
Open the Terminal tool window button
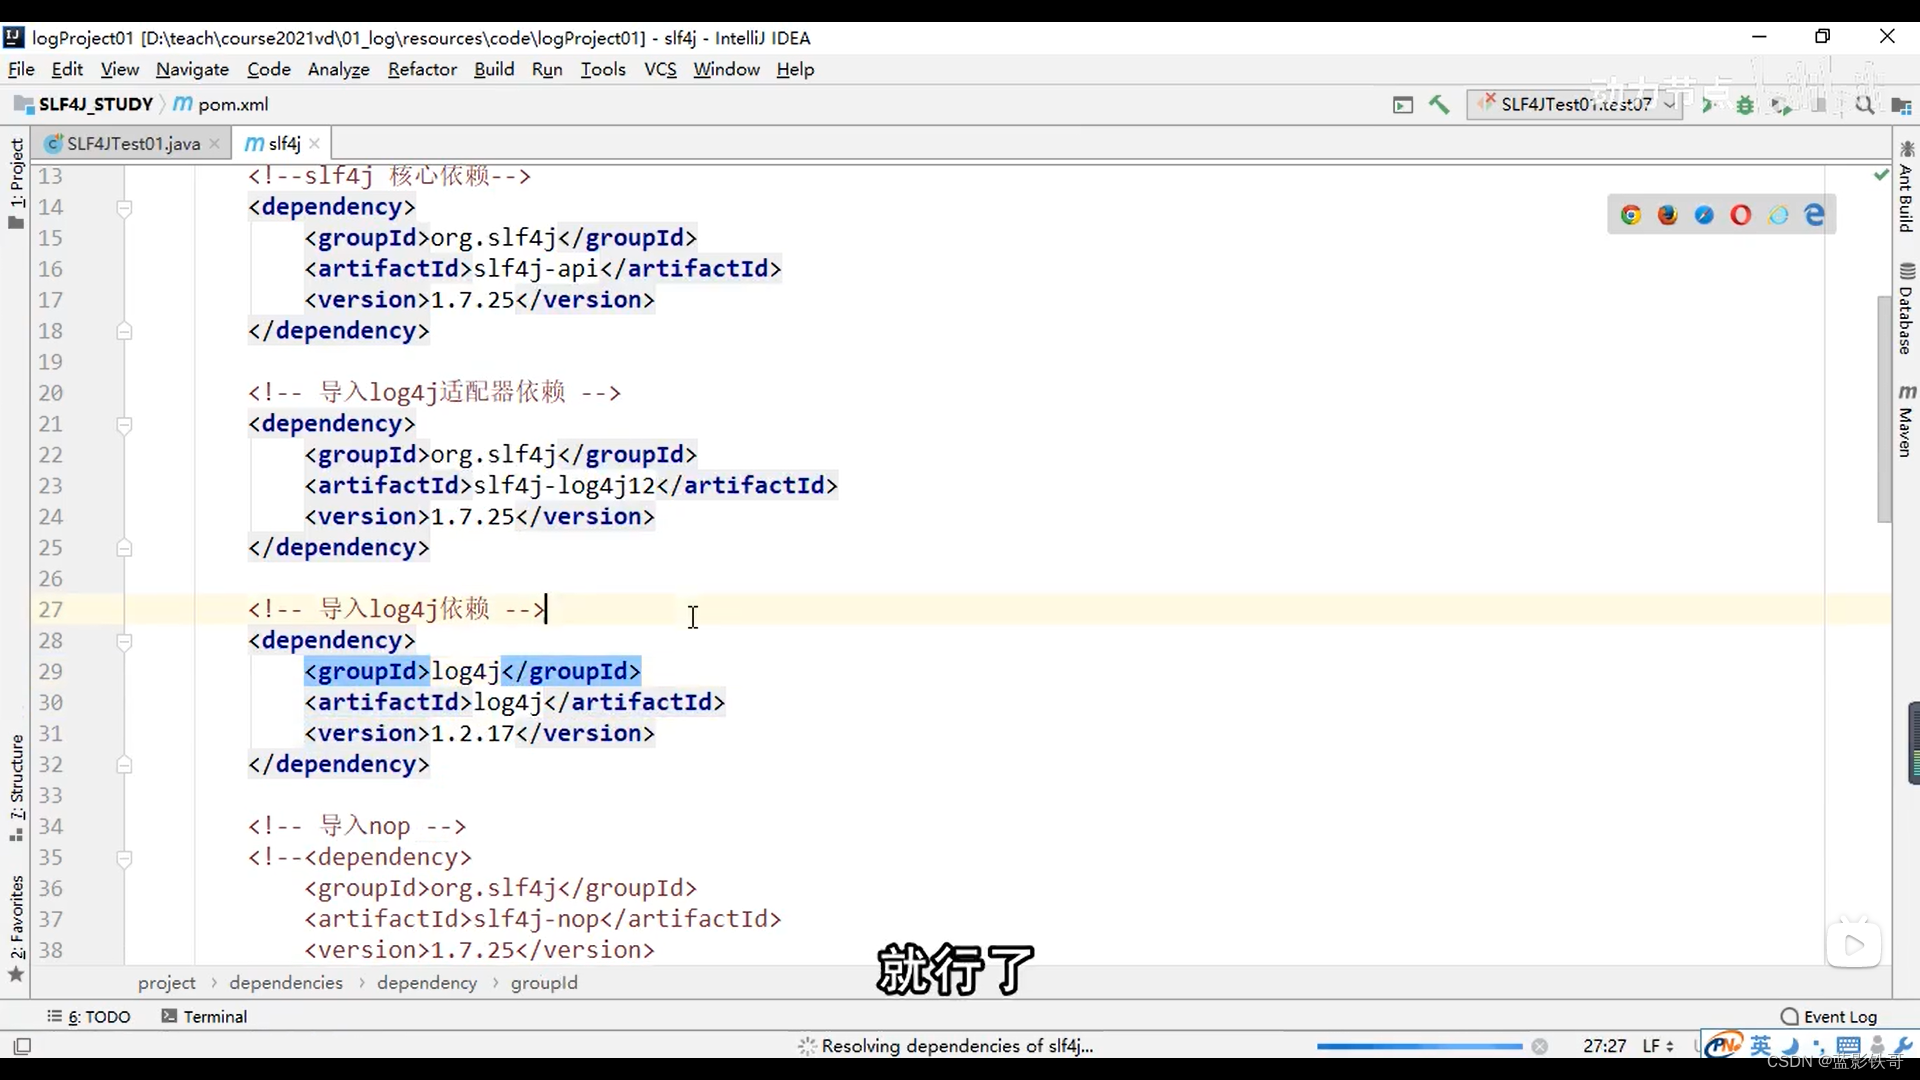(x=204, y=1017)
